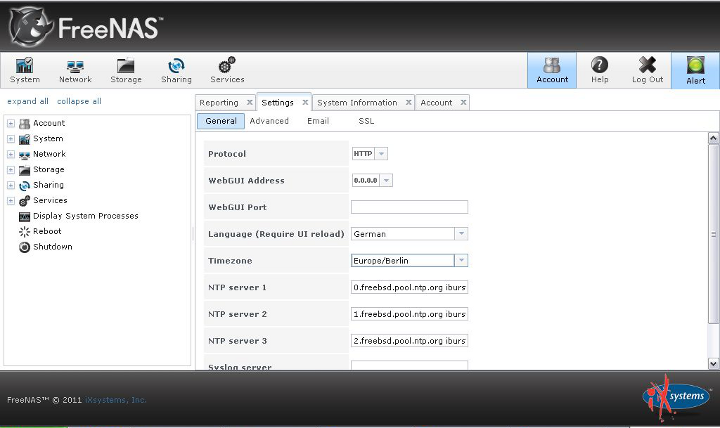This screenshot has width=720, height=428.
Task: Open the Sharing toolbar icon
Action: click(x=176, y=70)
